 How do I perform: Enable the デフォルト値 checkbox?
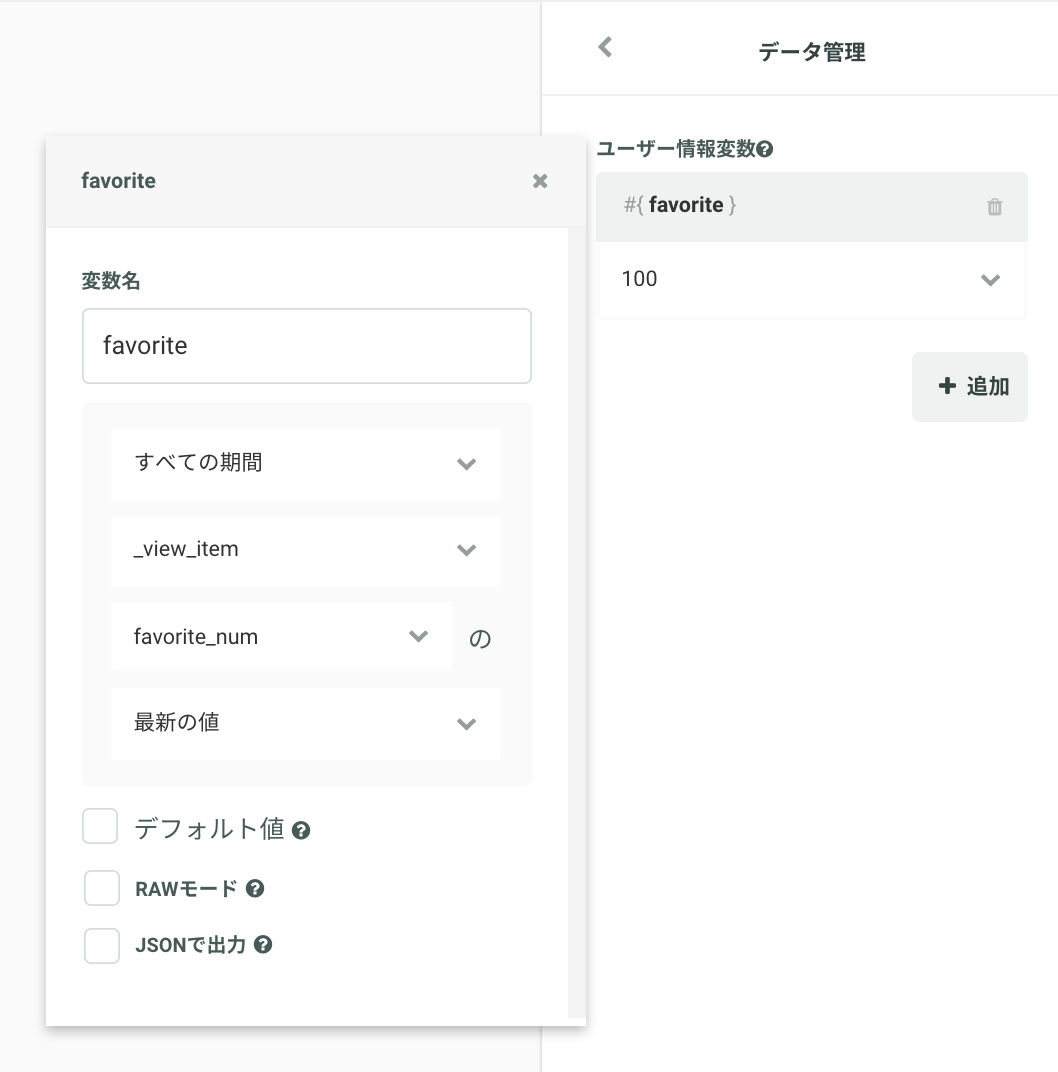point(100,826)
